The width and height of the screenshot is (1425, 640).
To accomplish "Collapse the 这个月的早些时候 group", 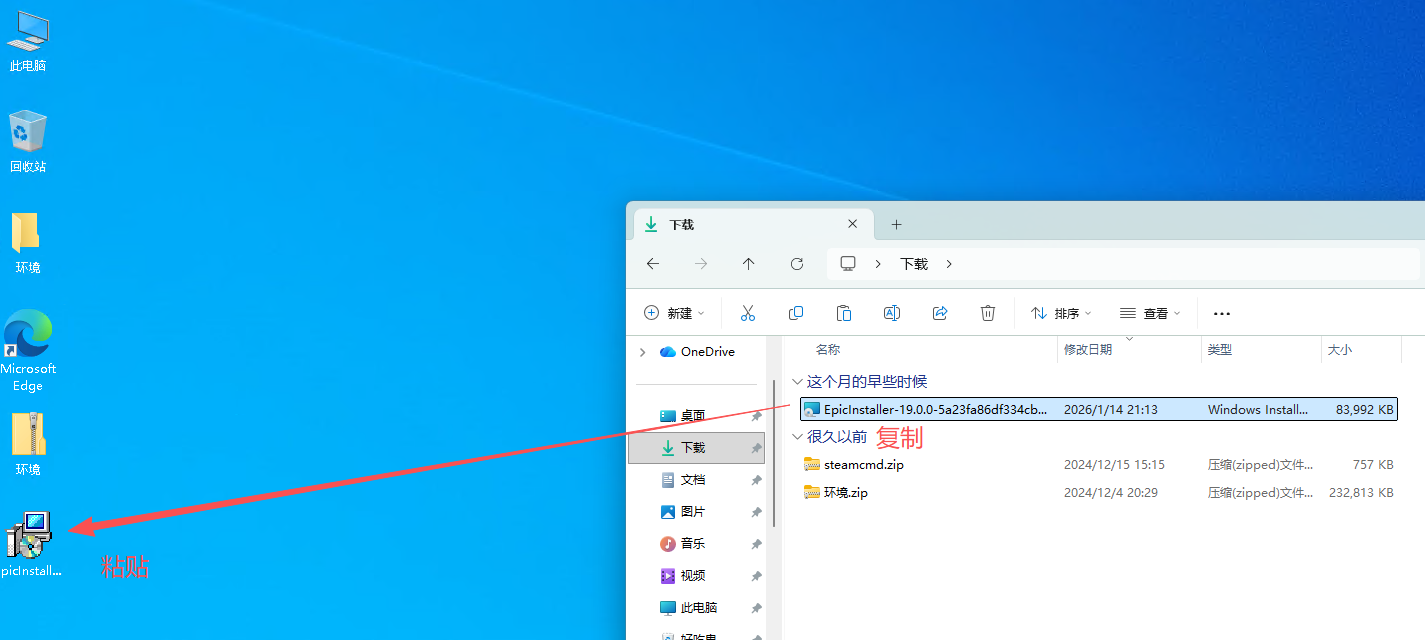I will [797, 382].
